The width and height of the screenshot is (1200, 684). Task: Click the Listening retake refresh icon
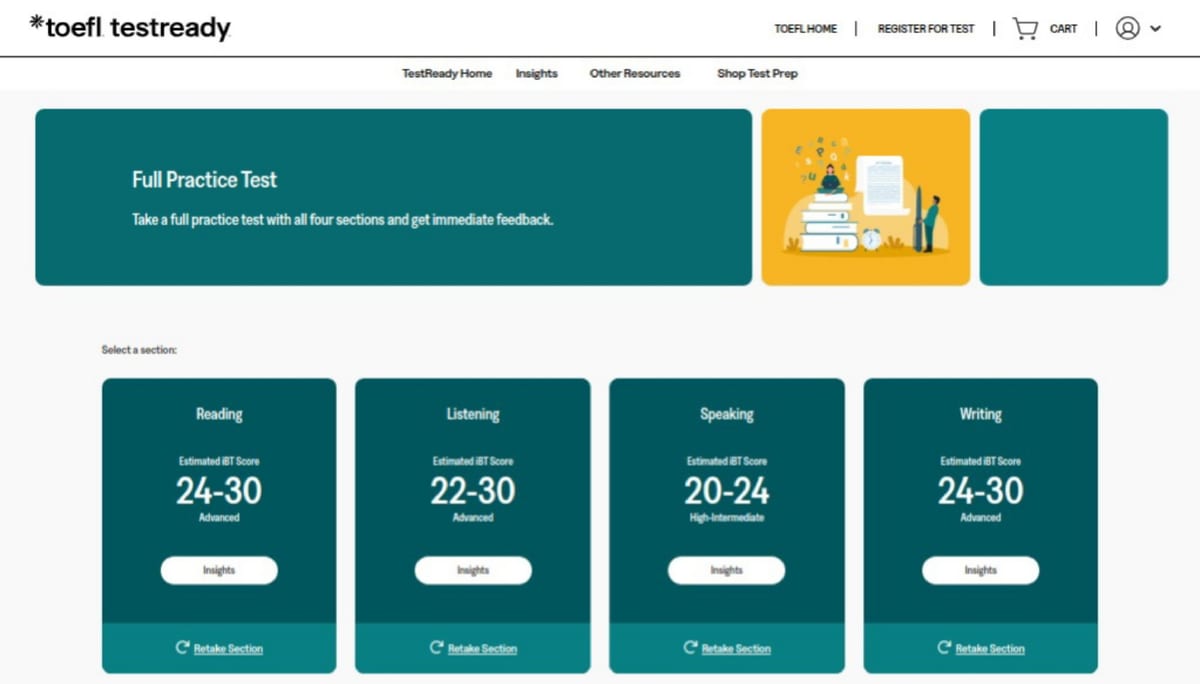point(436,648)
